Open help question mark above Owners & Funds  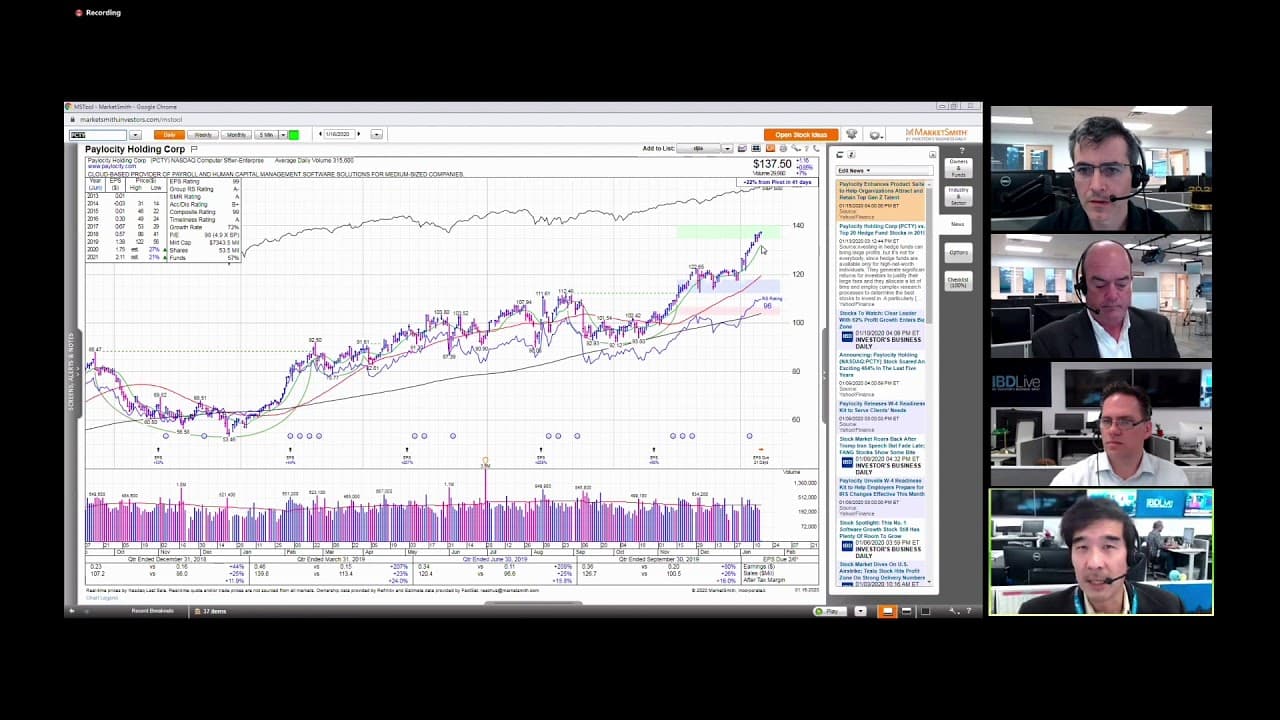[962, 151]
